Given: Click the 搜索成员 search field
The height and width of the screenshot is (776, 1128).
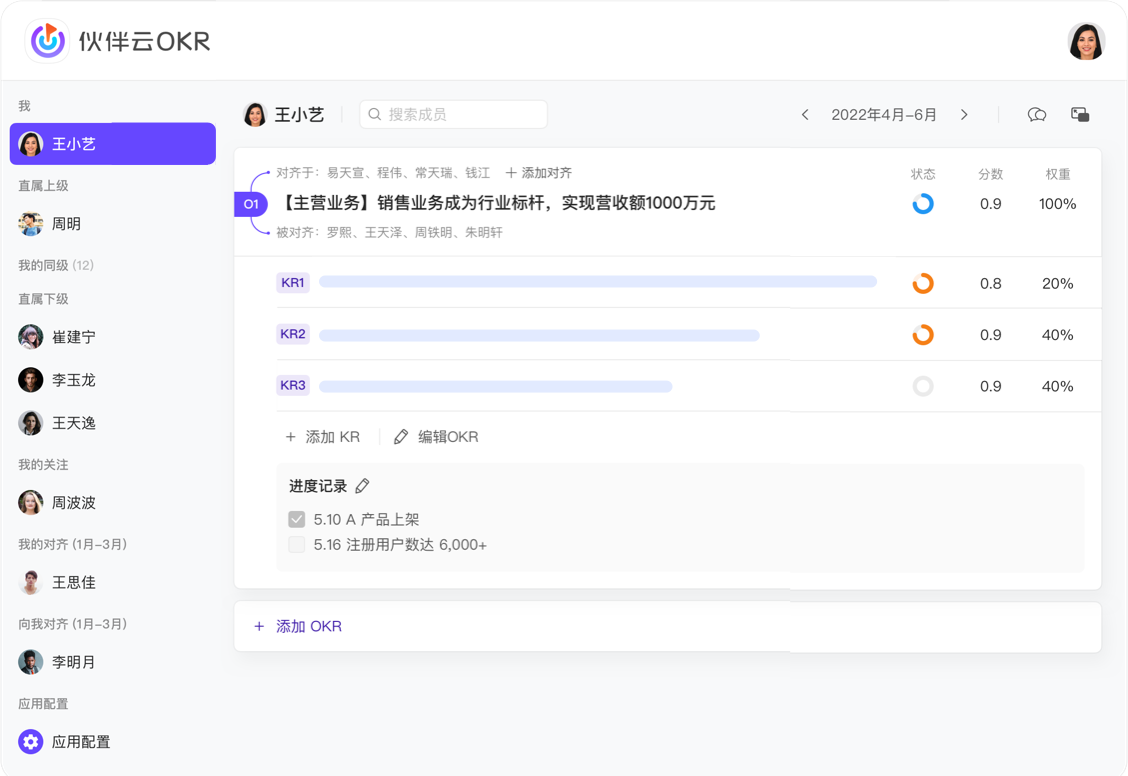Looking at the screenshot, I should point(454,115).
